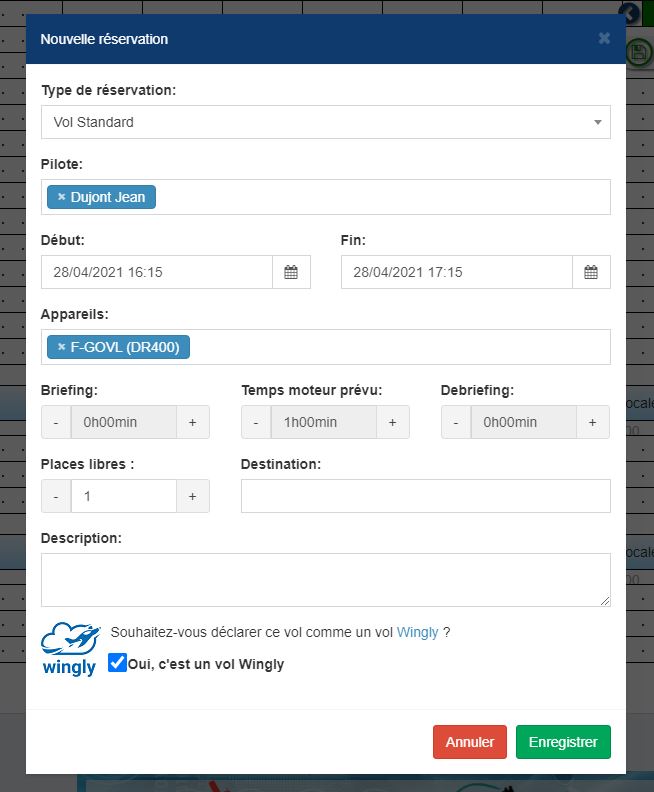Increase Temps moteur prévu duration
Screen dimensions: 654x792
pos(392,422)
